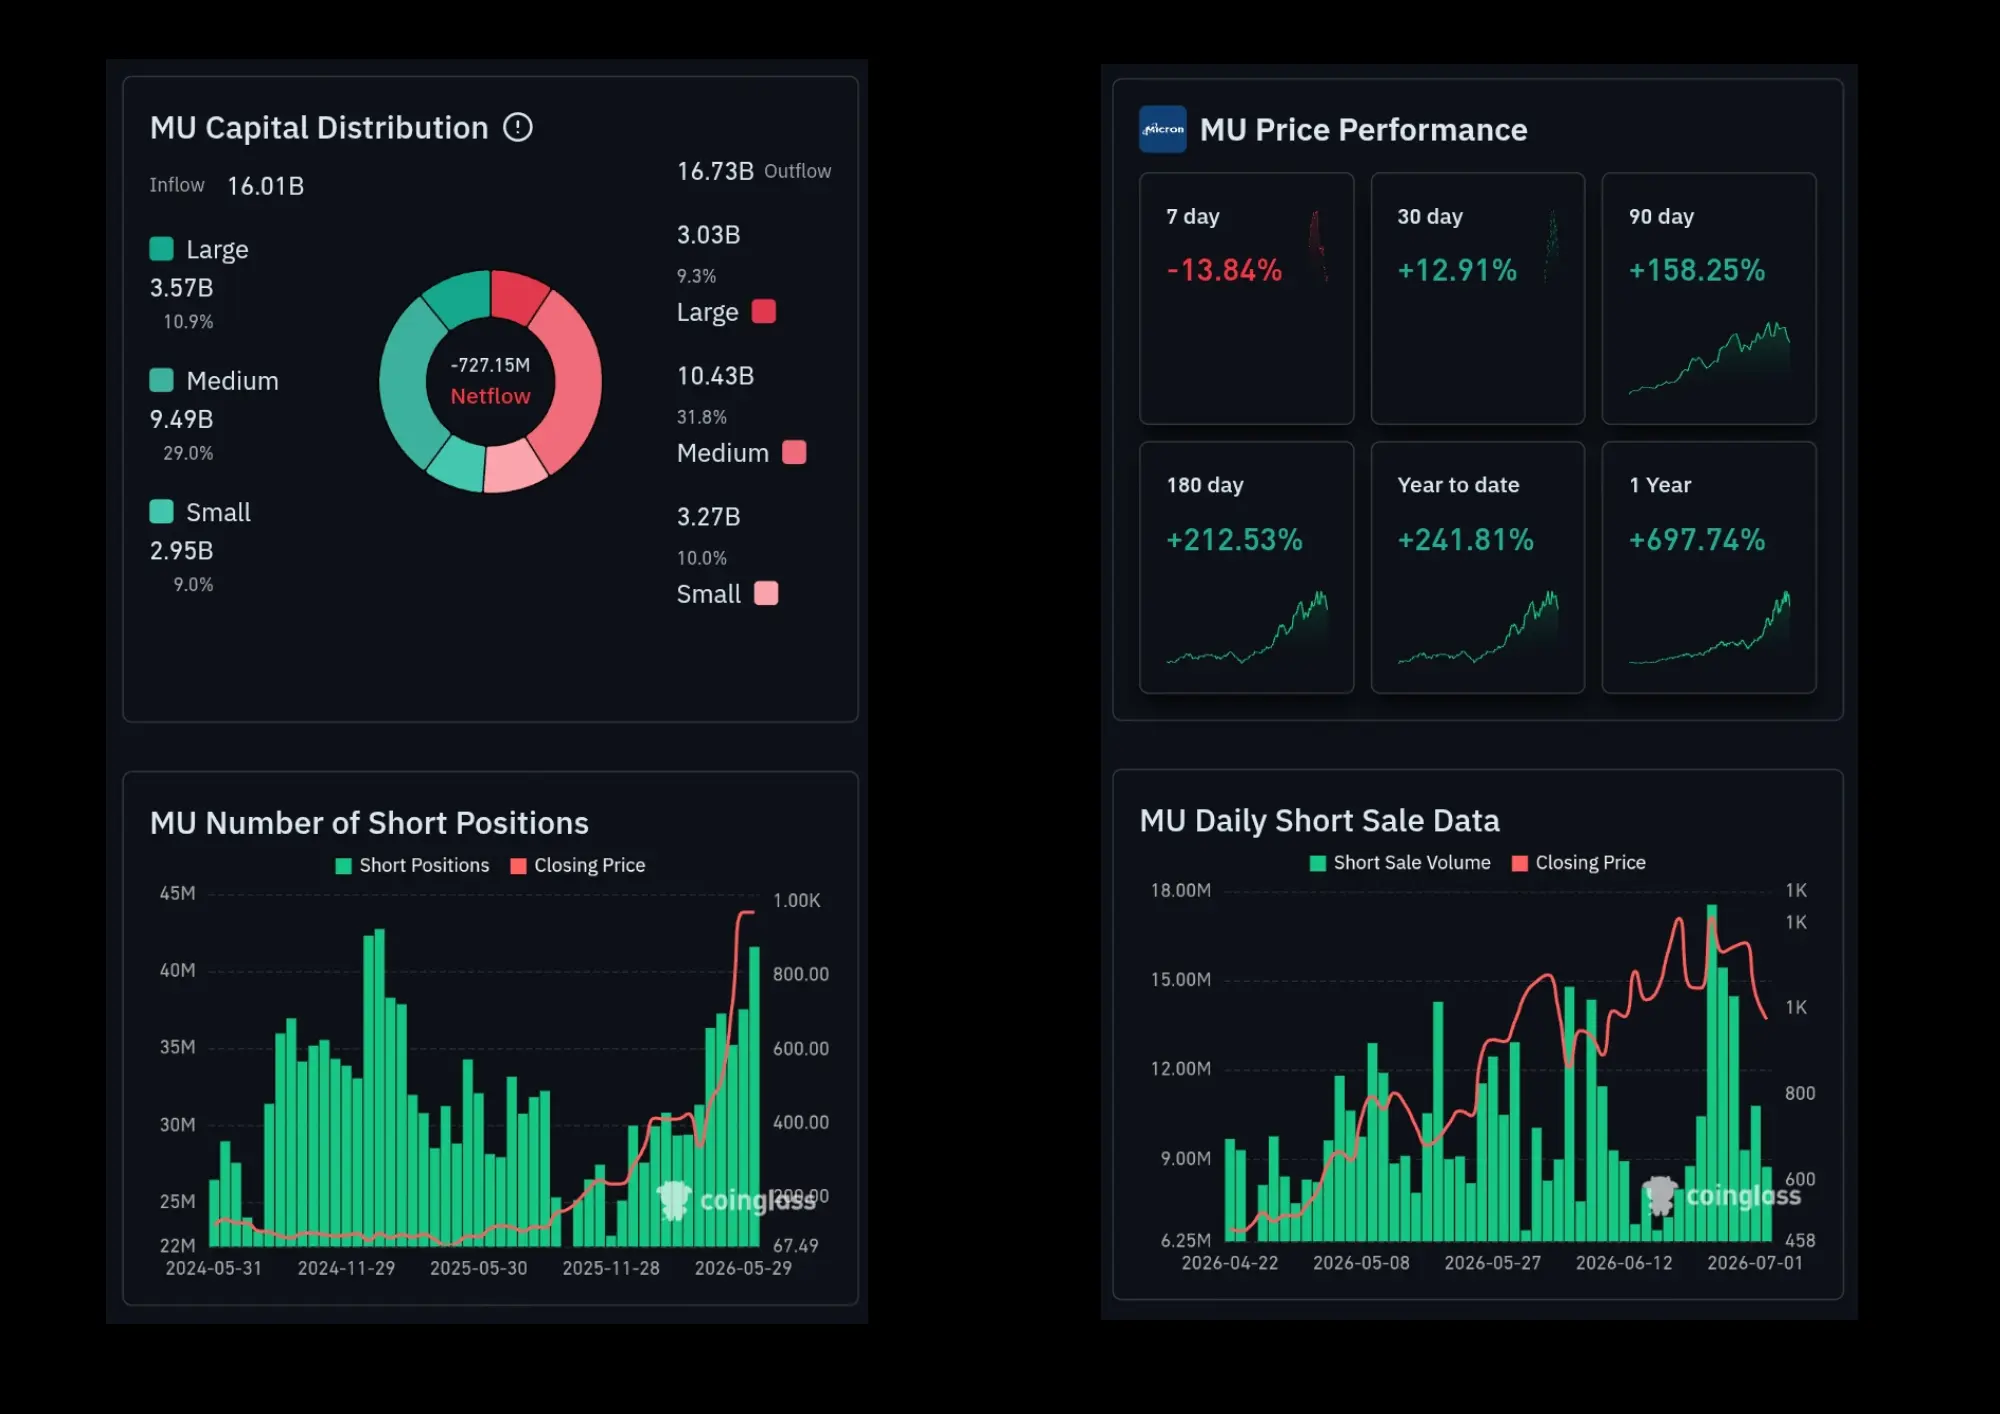Toggle Closing Price legend in Daily Short Sale chart
The image size is (2000, 1414).
click(x=1579, y=862)
